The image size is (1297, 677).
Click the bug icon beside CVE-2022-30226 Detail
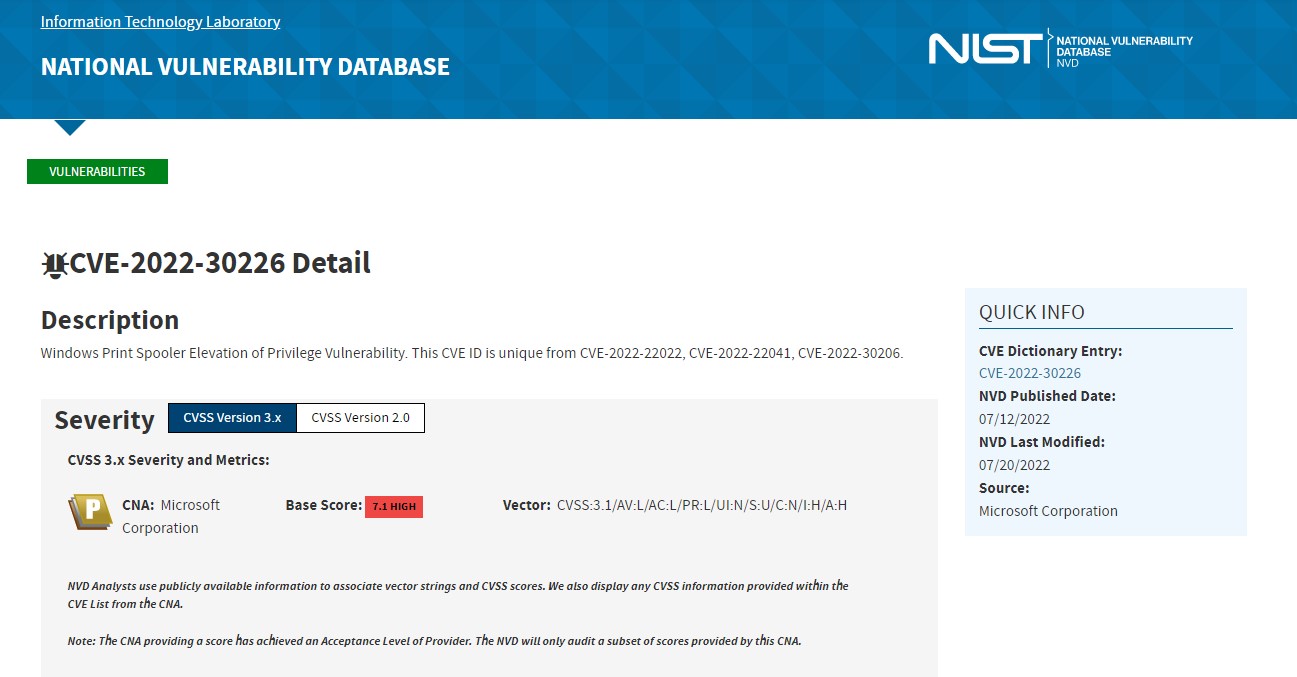[54, 264]
